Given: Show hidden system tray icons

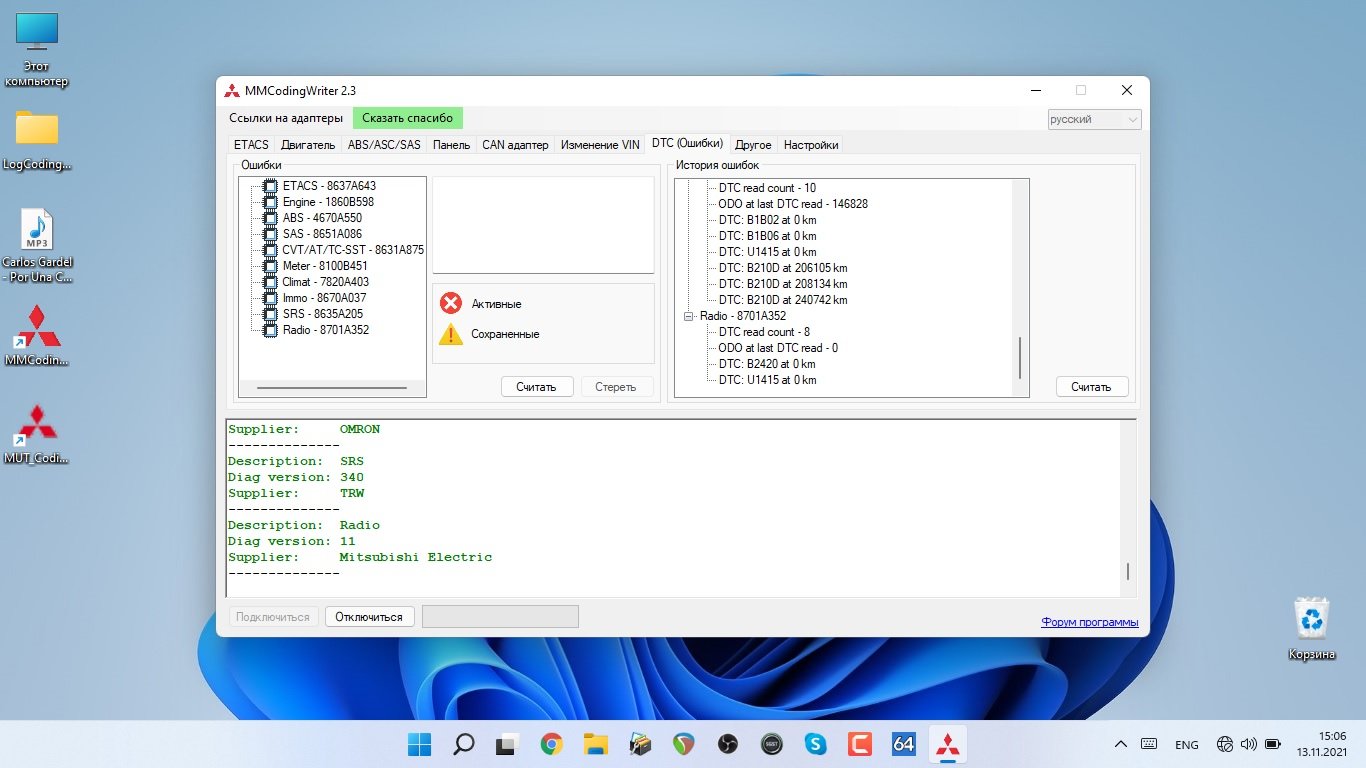Looking at the screenshot, I should click(1121, 744).
